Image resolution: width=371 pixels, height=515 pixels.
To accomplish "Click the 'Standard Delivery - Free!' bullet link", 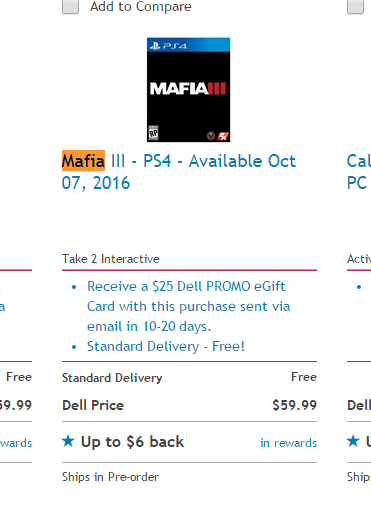I will 166,346.
